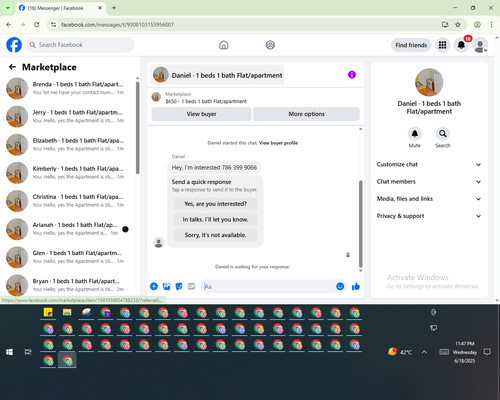Click the message input field
The image size is (500, 400).
269,286
